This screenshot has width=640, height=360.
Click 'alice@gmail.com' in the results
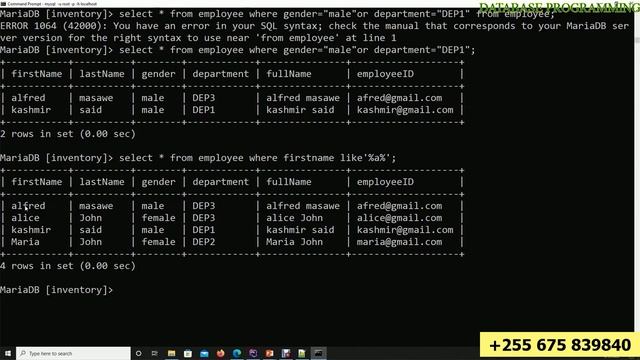pos(399,218)
